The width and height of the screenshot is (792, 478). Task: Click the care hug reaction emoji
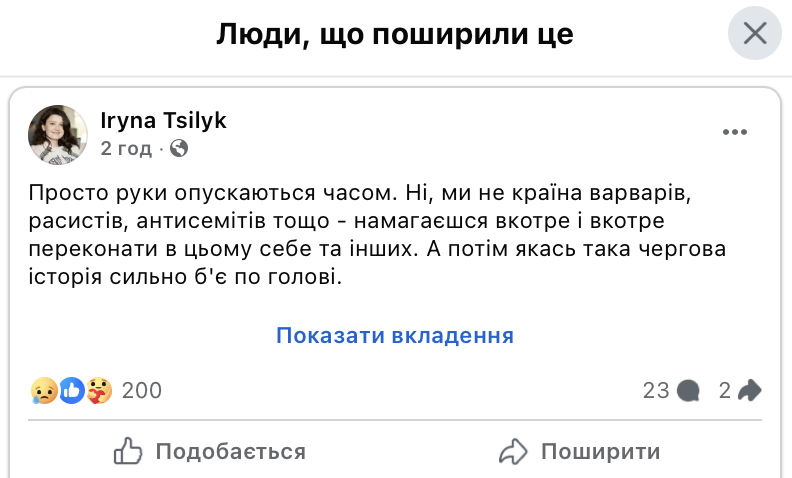click(98, 390)
